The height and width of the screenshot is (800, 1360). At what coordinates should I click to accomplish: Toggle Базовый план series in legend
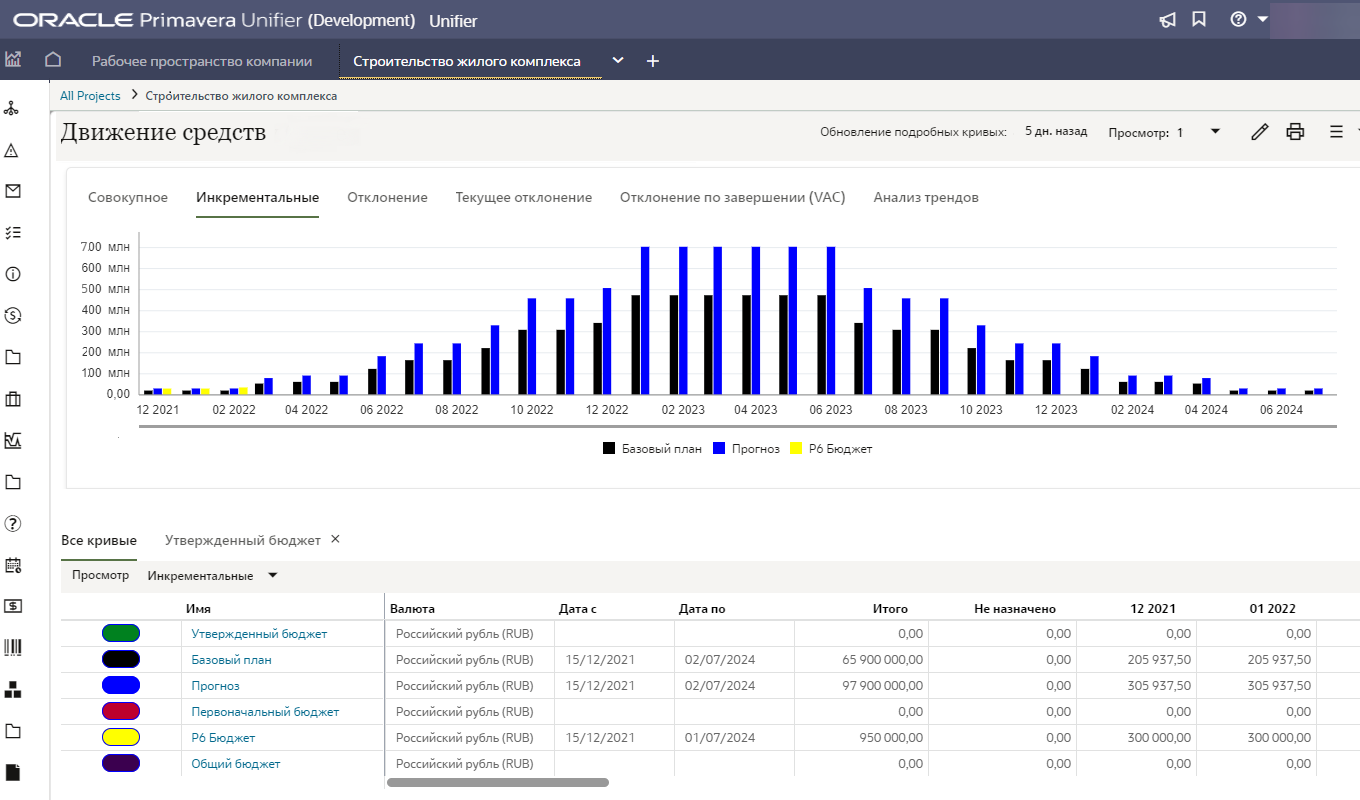point(652,449)
